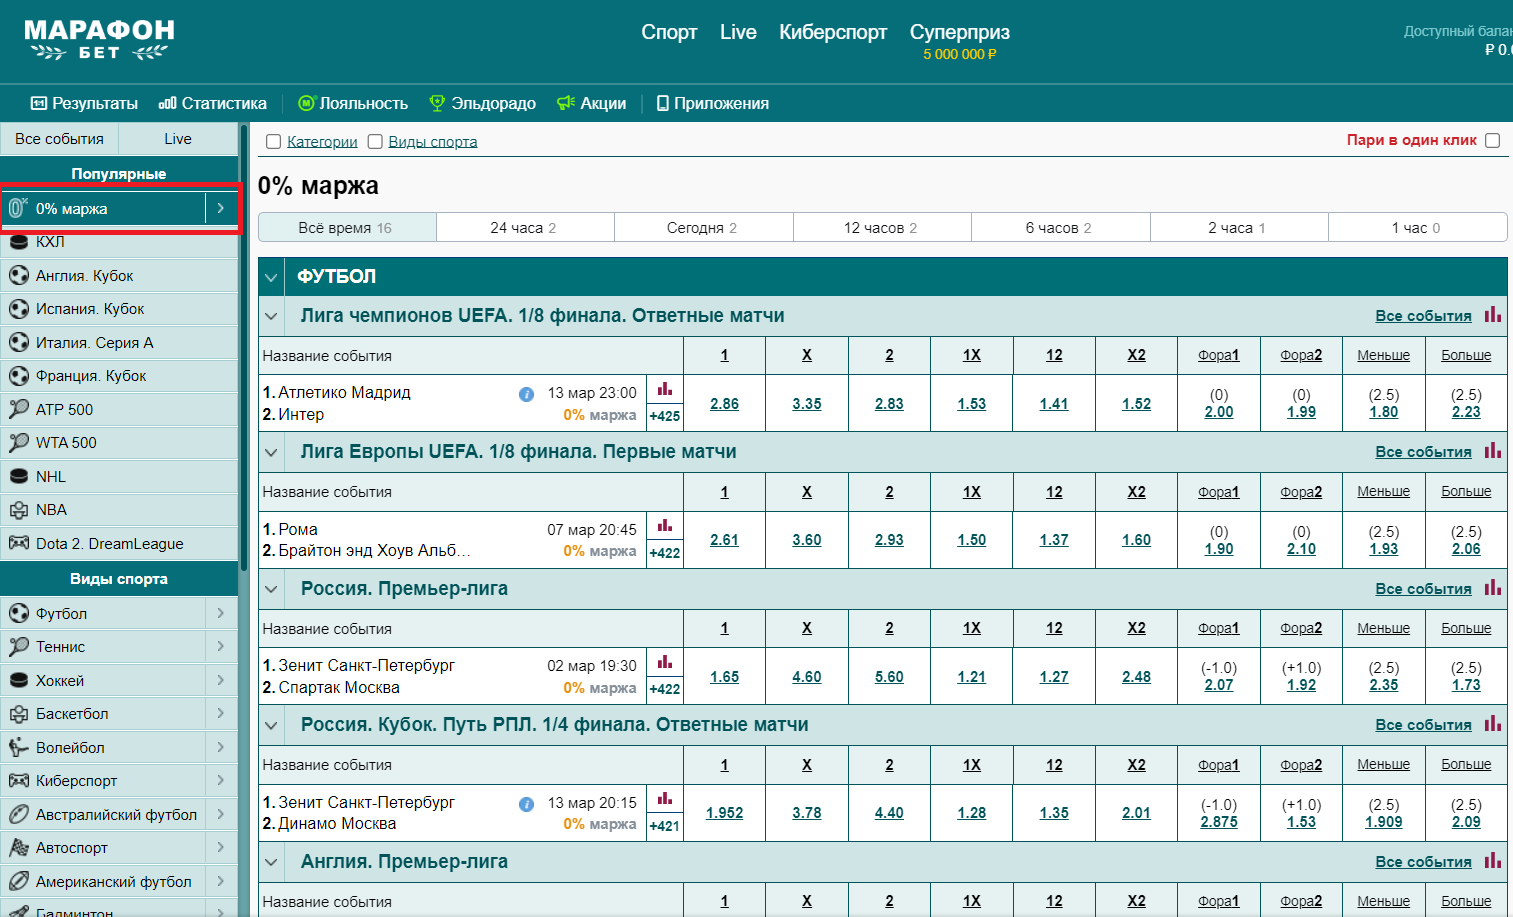Viewport: 1513px width, 917px height.
Task: Select КХЛ in popular list
Action: pos(119,242)
